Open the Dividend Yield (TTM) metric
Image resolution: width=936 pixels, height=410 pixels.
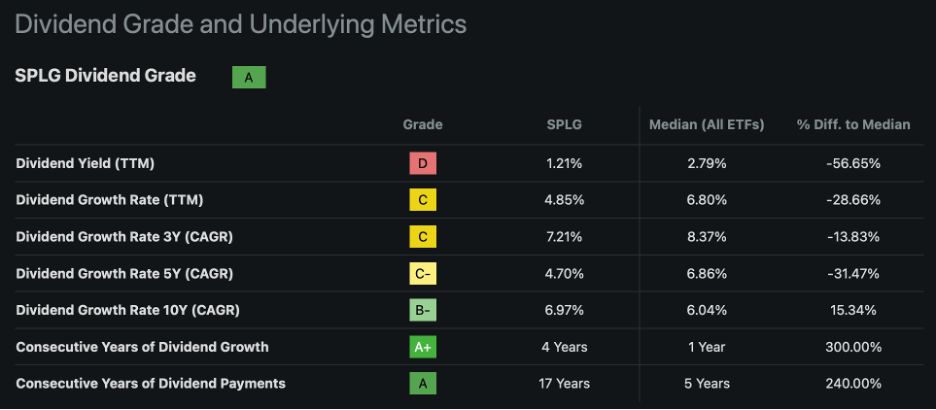[85, 163]
